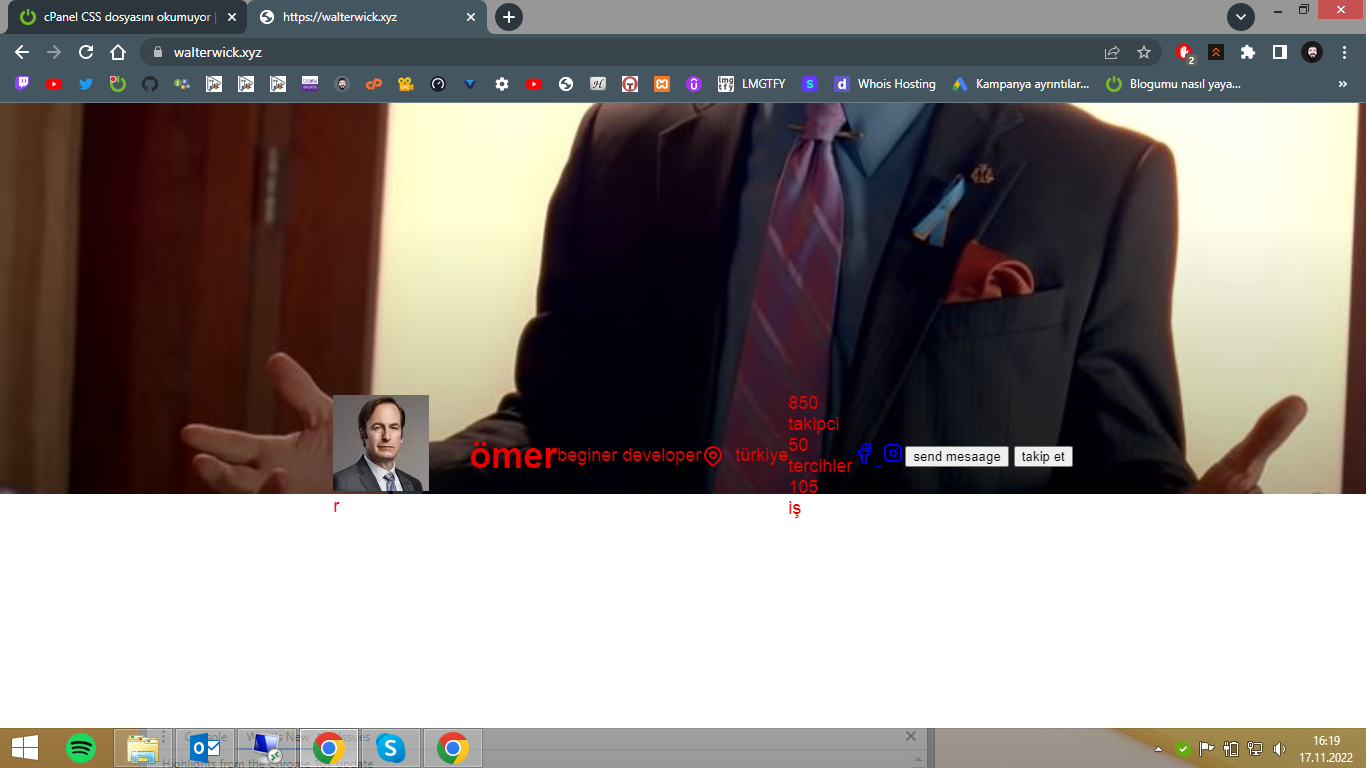Click the 105 iş stat
Image resolution: width=1366 pixels, height=768 pixels.
tap(803, 498)
